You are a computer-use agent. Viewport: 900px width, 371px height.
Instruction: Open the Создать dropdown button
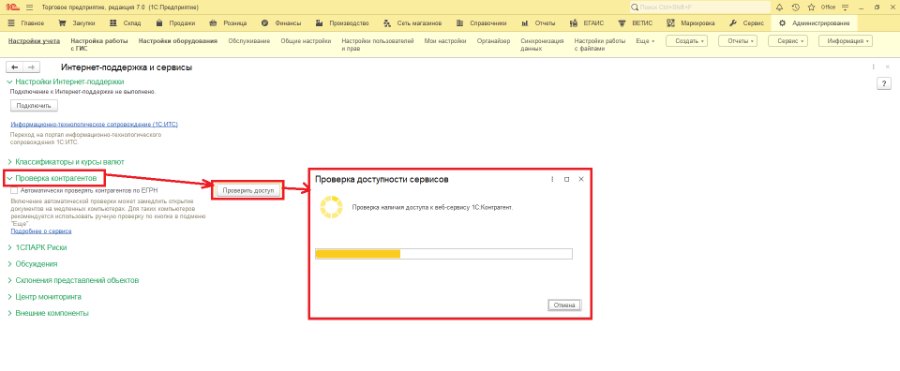point(686,41)
